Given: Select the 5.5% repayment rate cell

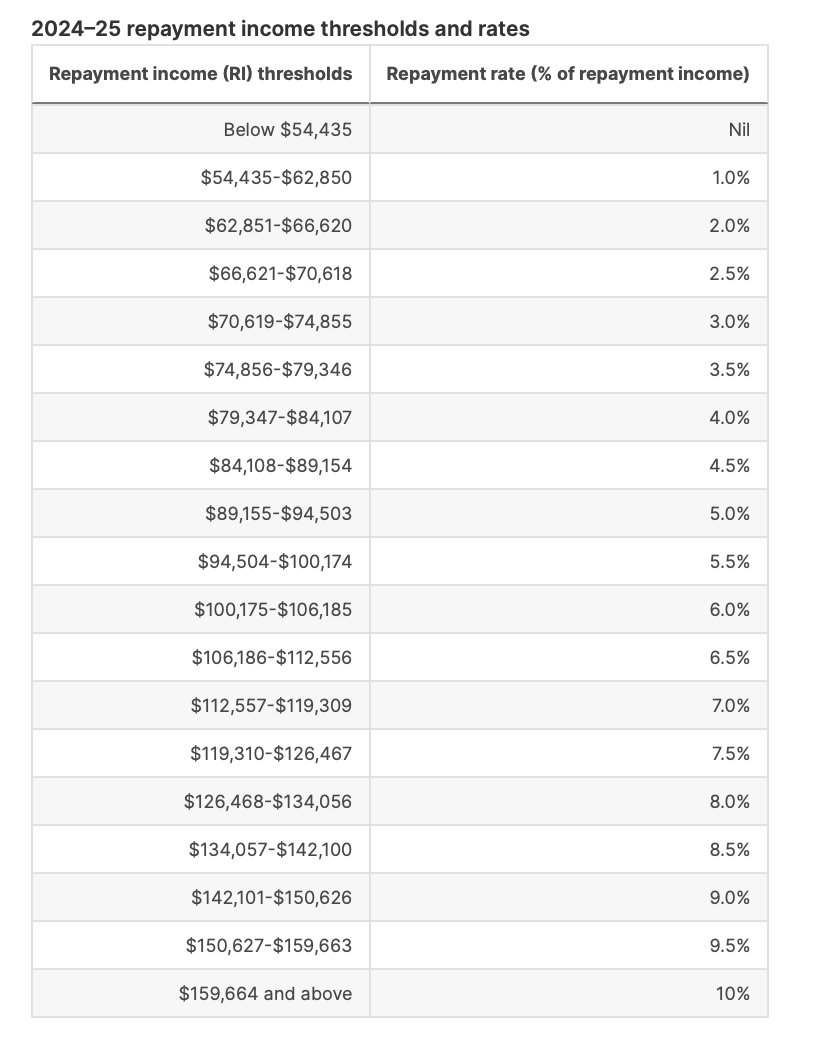Looking at the screenshot, I should tap(568, 561).
